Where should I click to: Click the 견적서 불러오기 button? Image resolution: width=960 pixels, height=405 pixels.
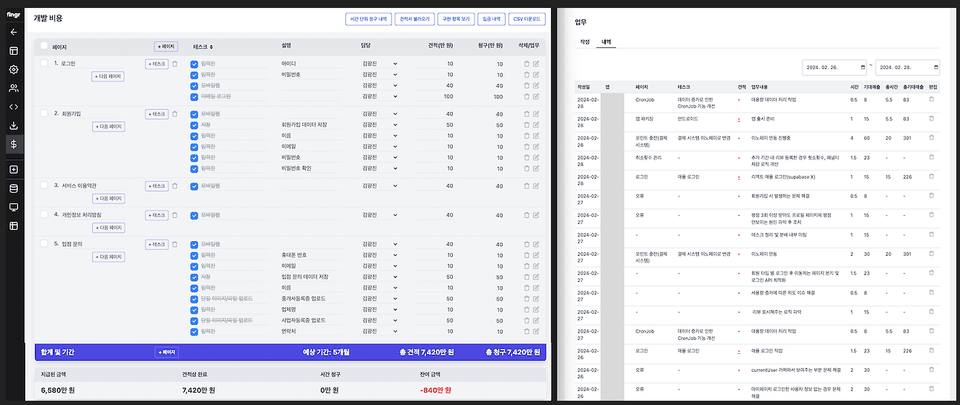[x=414, y=20]
